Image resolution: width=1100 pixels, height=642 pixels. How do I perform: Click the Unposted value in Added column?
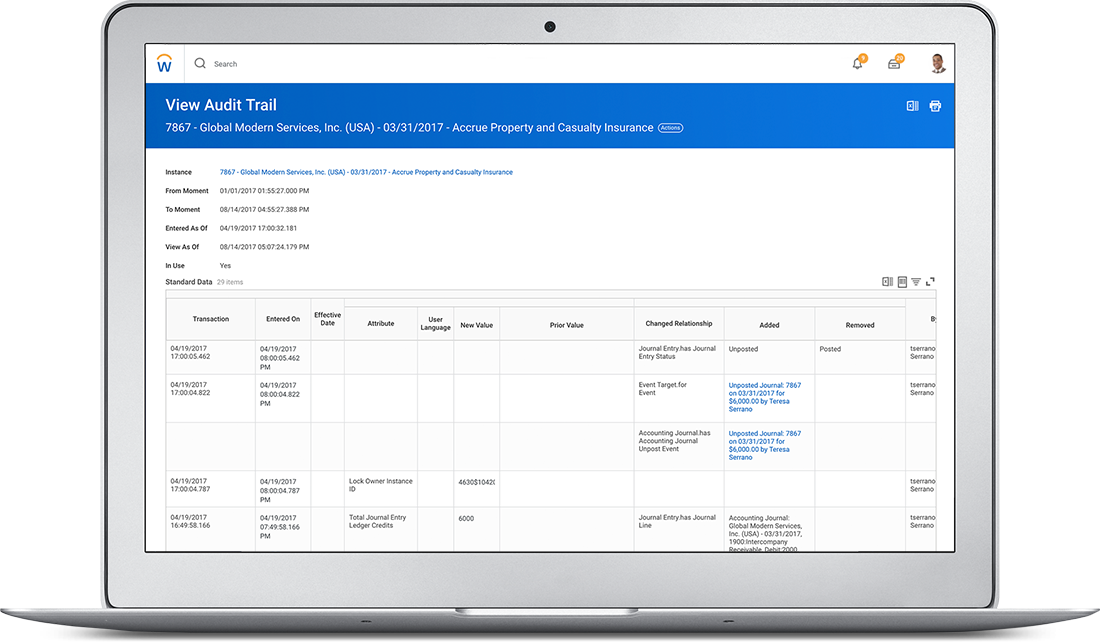(x=743, y=349)
